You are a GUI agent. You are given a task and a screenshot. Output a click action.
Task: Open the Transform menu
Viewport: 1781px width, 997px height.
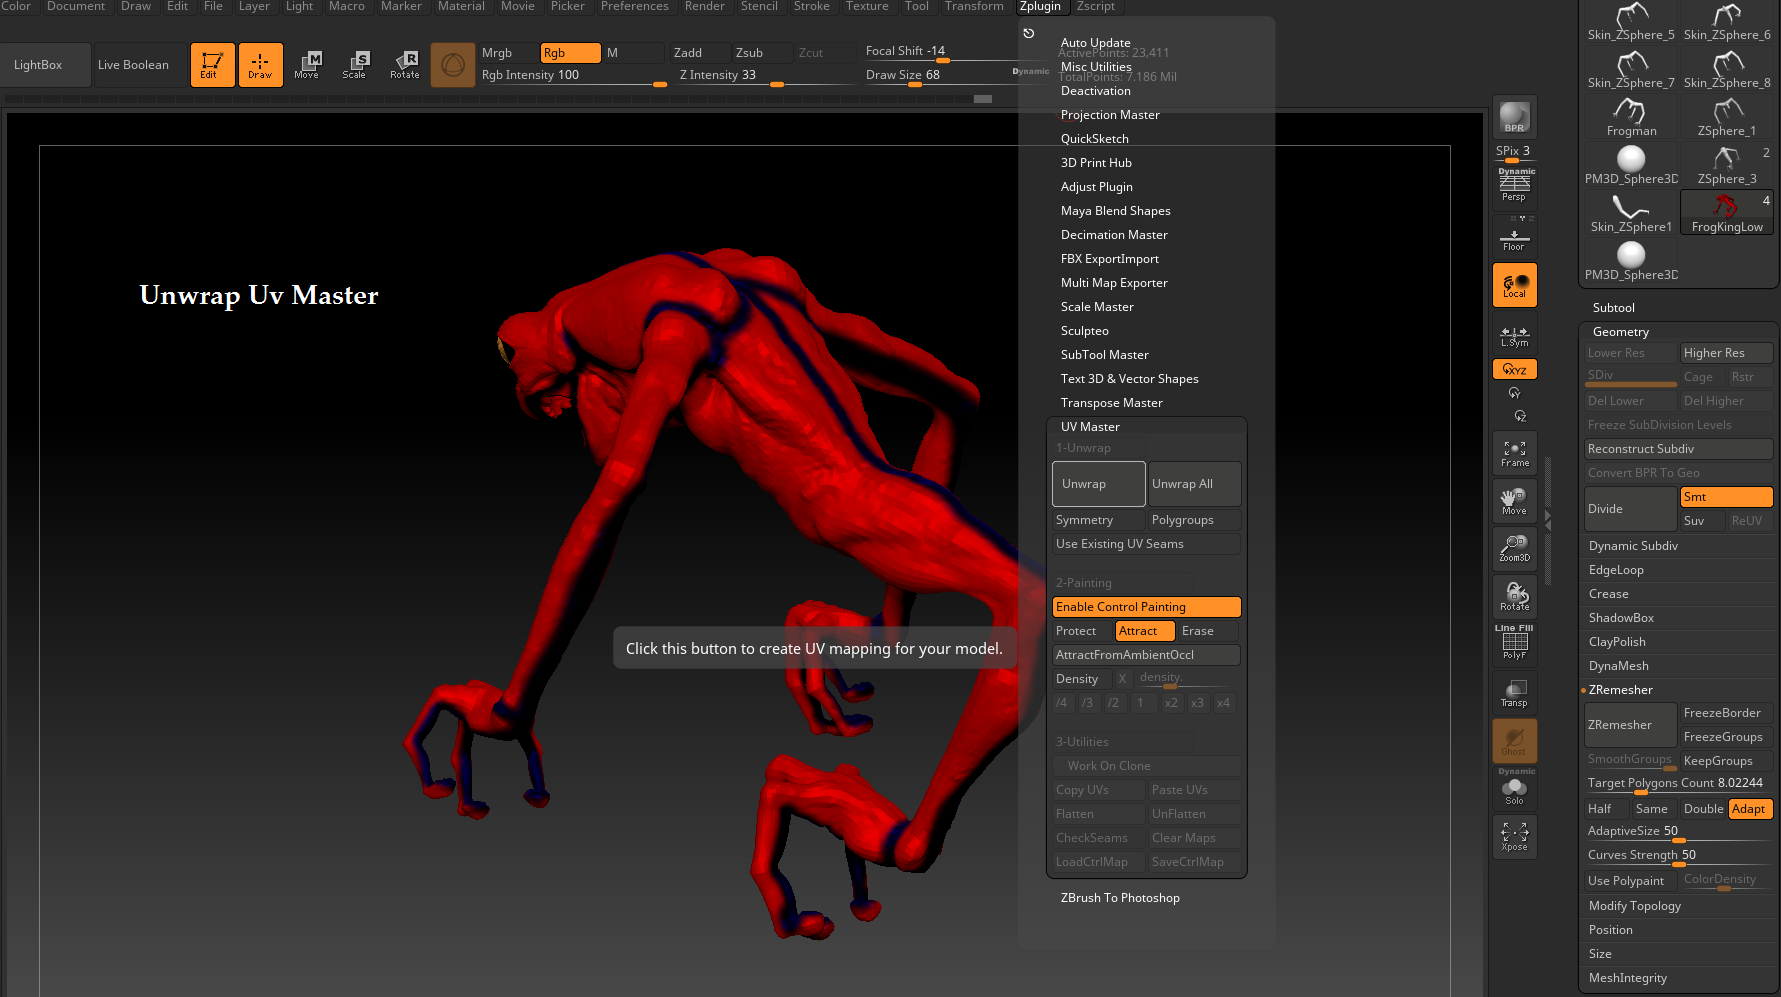pos(974,6)
